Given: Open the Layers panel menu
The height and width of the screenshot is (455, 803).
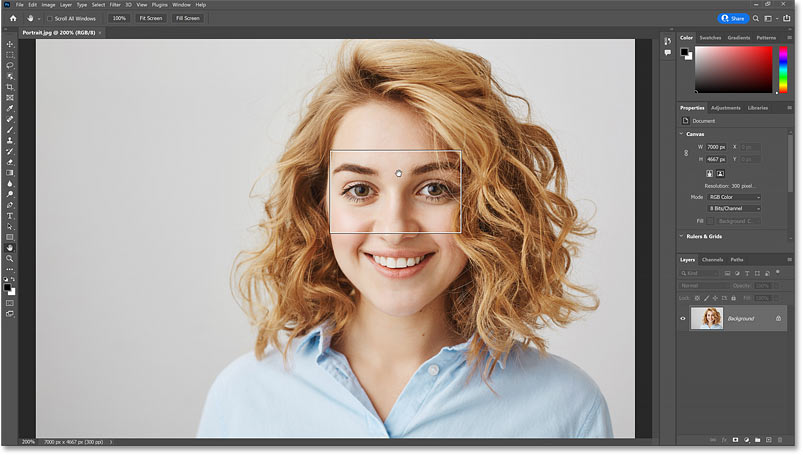Looking at the screenshot, I should tap(789, 260).
